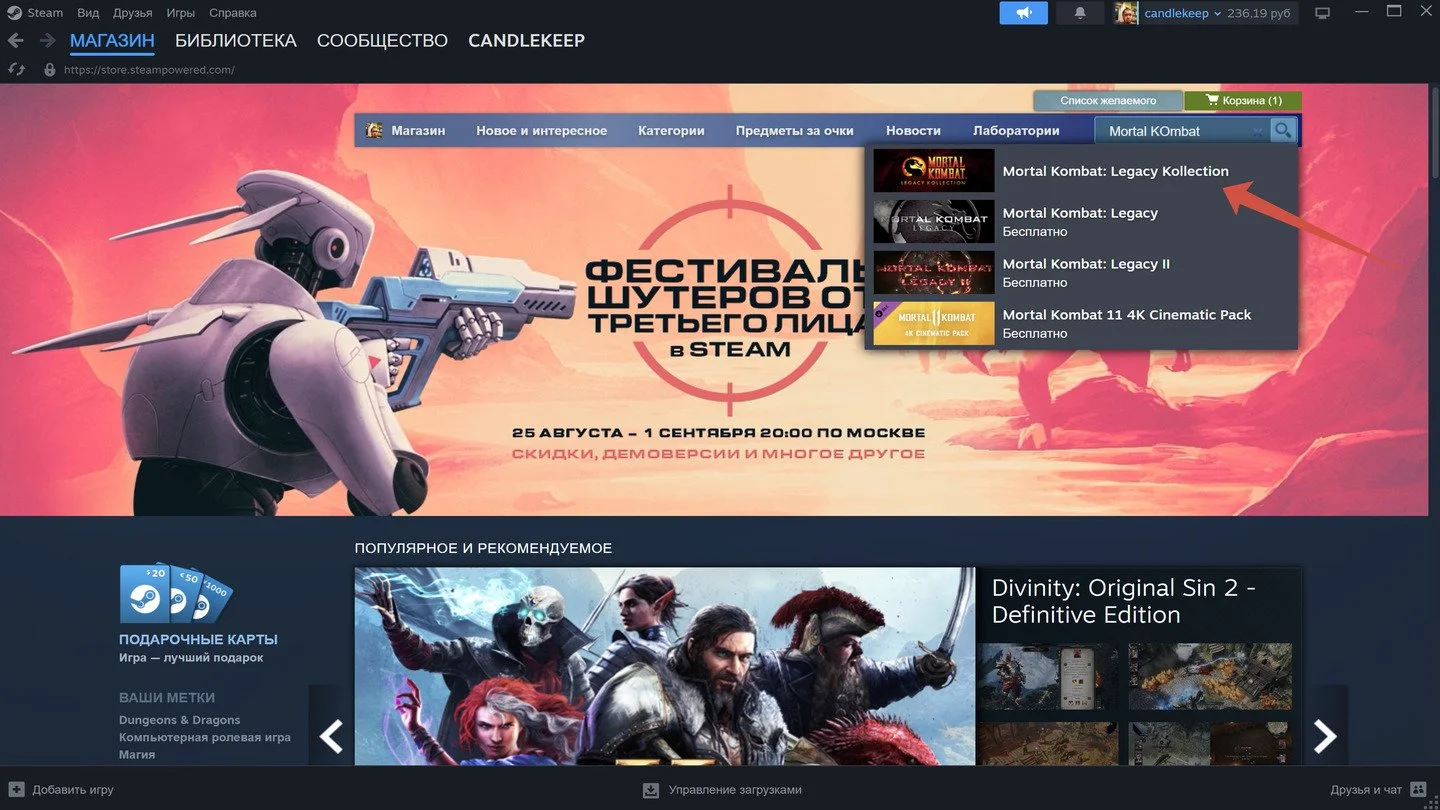The height and width of the screenshot is (810, 1440).
Task: Click the ПОПУЛЯРНОЕ И РЕКОМЕНДУЕМОЕ heading
Action: point(483,548)
